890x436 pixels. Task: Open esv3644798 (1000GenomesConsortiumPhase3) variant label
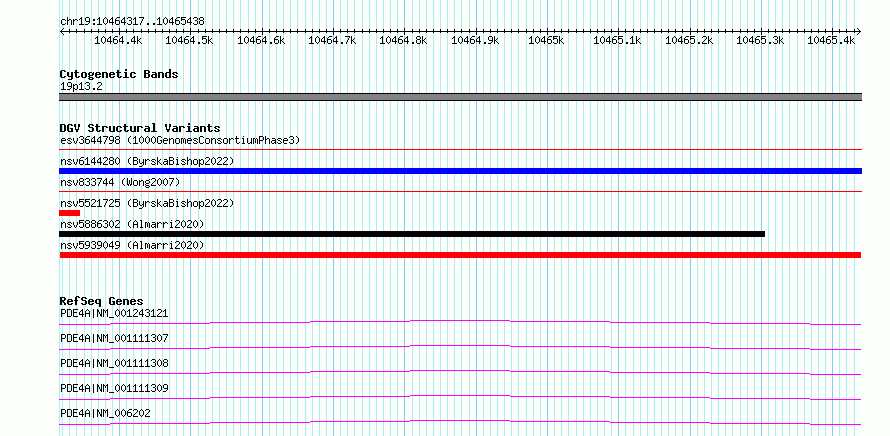180,140
